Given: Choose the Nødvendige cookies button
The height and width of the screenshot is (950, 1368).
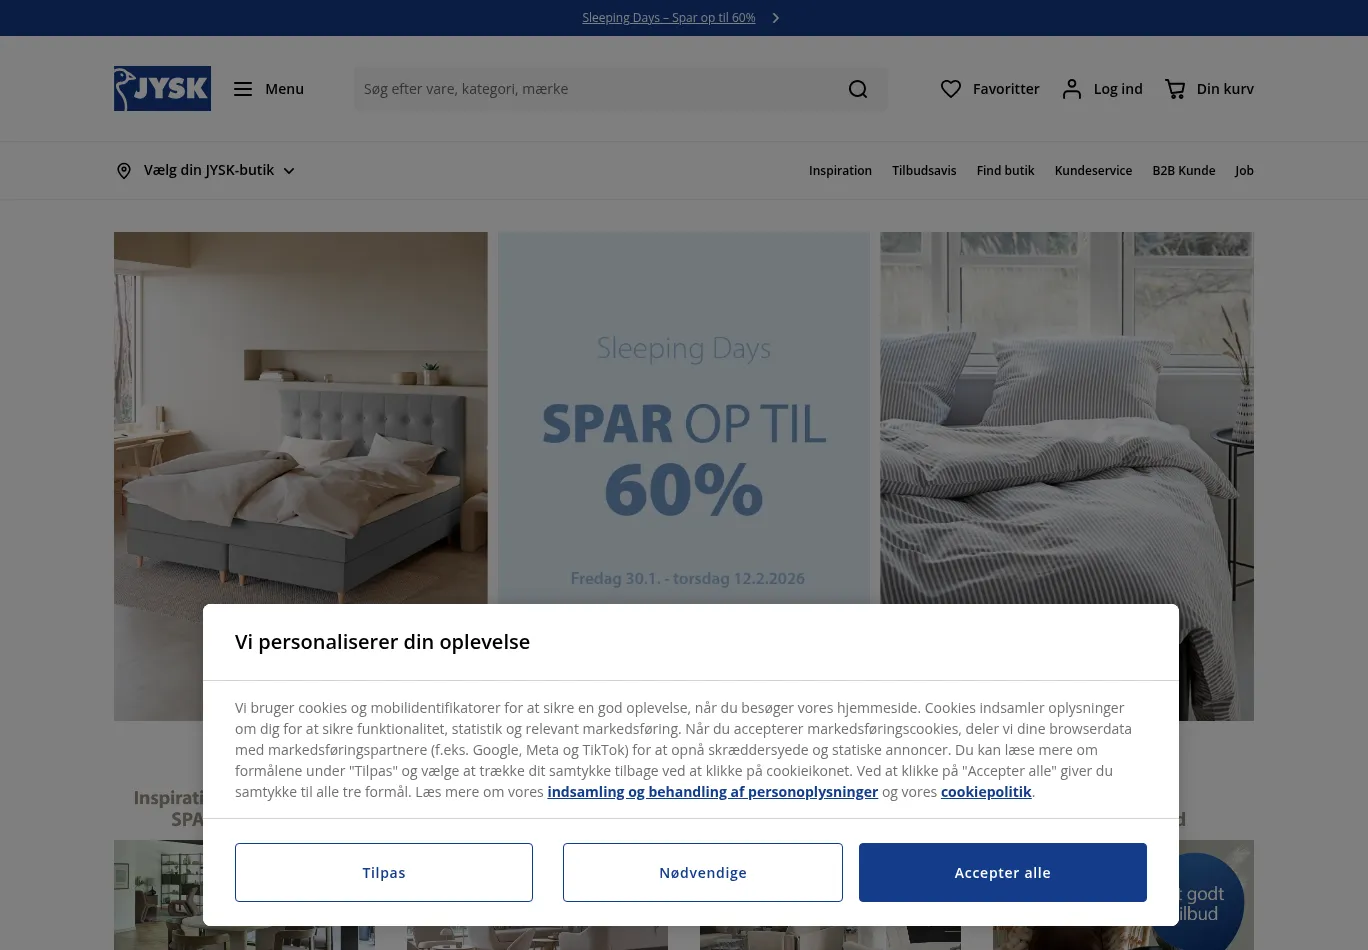Looking at the screenshot, I should tap(703, 872).
